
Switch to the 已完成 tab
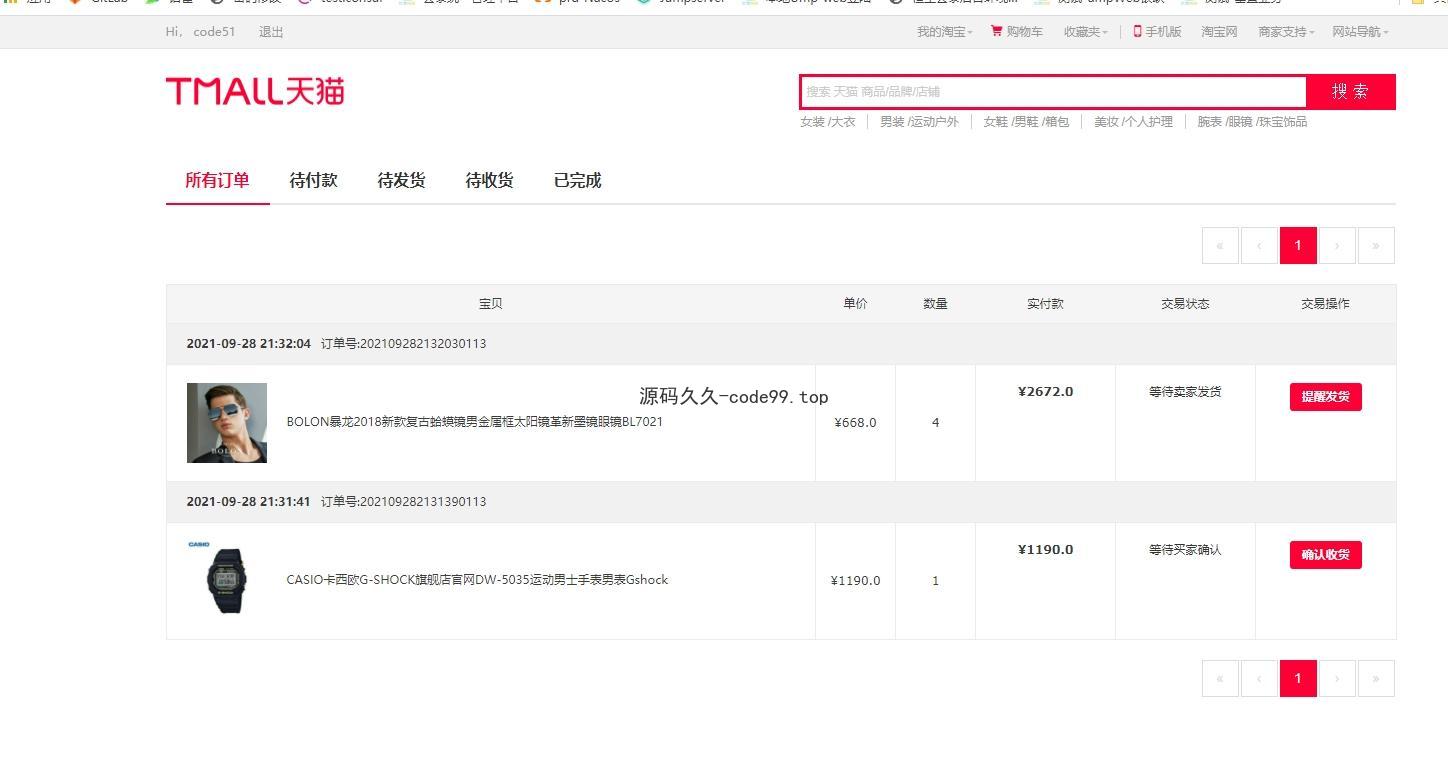pyautogui.click(x=577, y=181)
